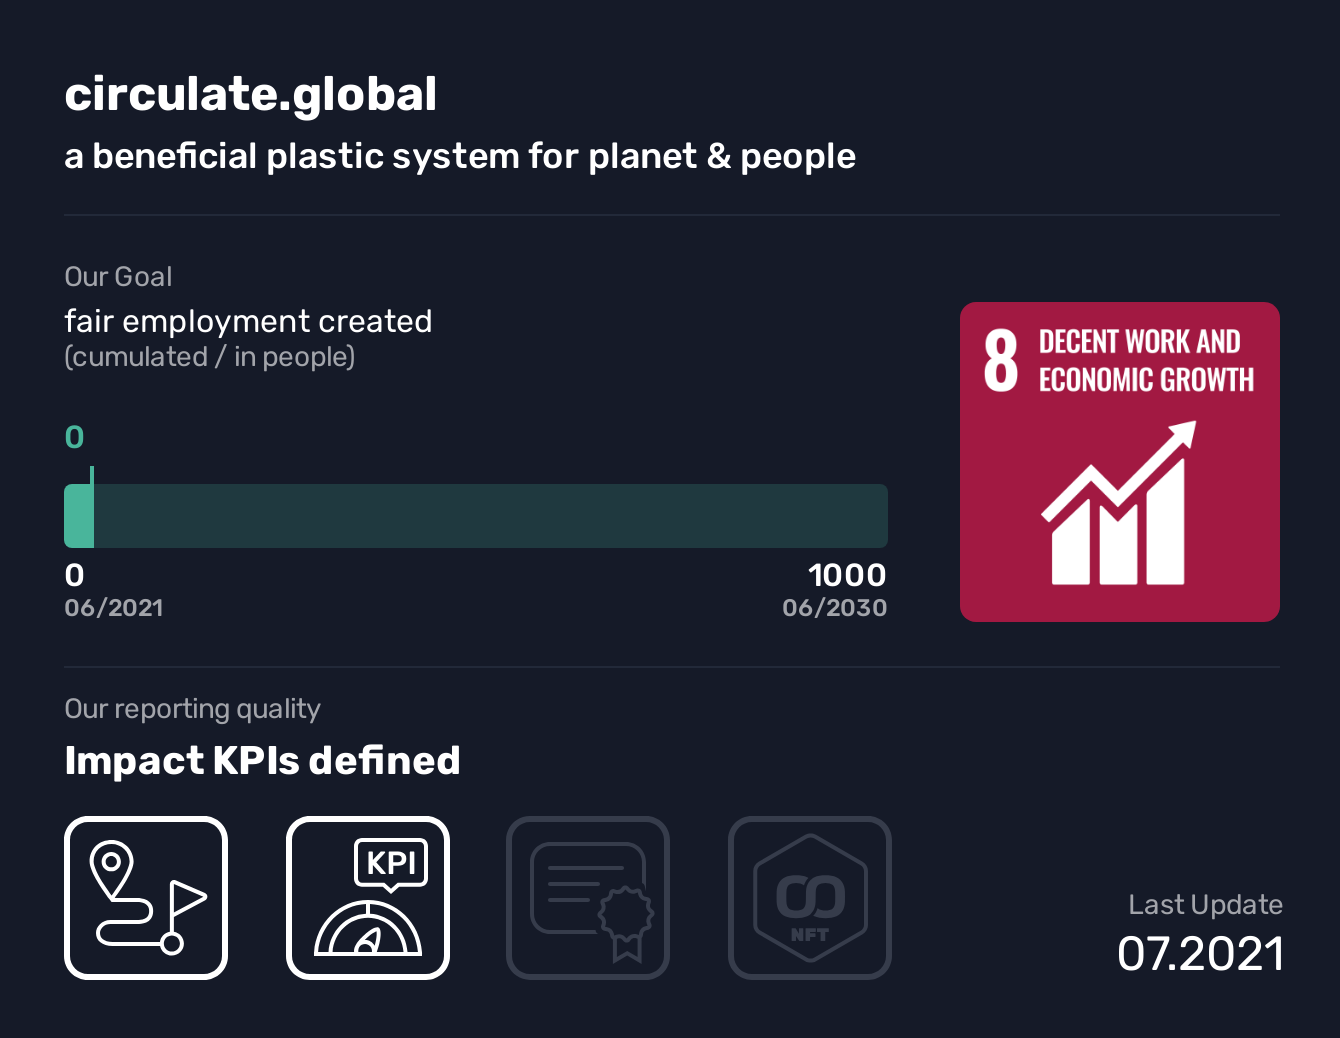Open the NFT hexagon icon

pyautogui.click(x=810, y=898)
